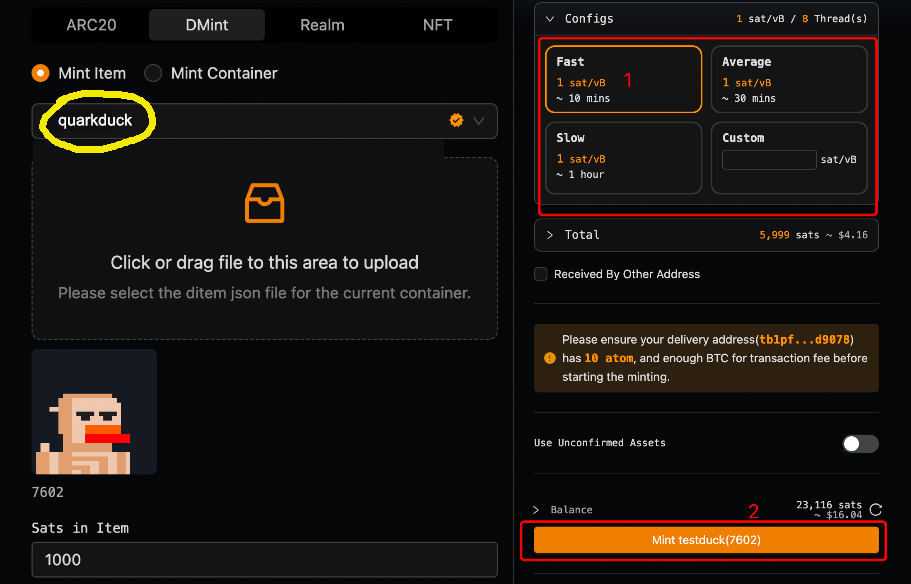
Task: Switch to the Realm tab
Action: (322, 25)
